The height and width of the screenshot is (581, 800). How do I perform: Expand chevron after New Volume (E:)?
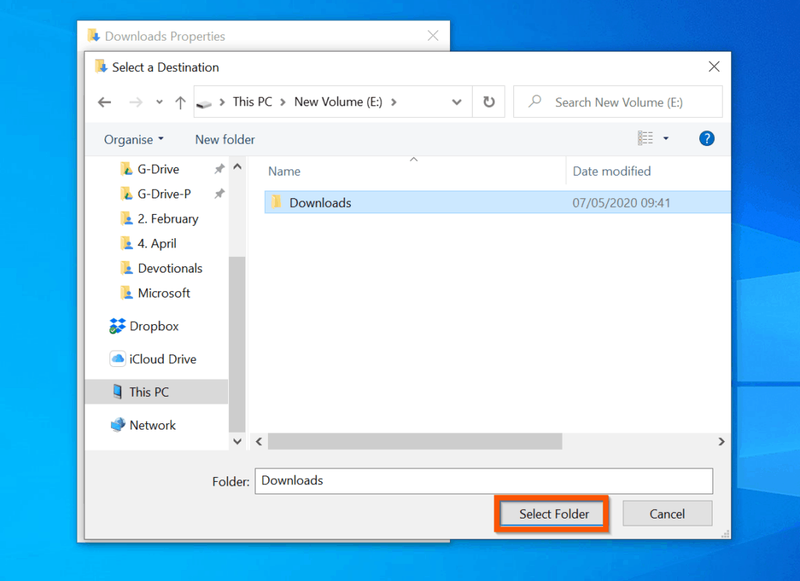point(393,102)
